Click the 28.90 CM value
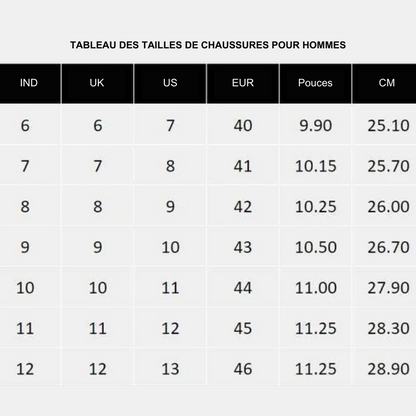 click(x=388, y=369)
